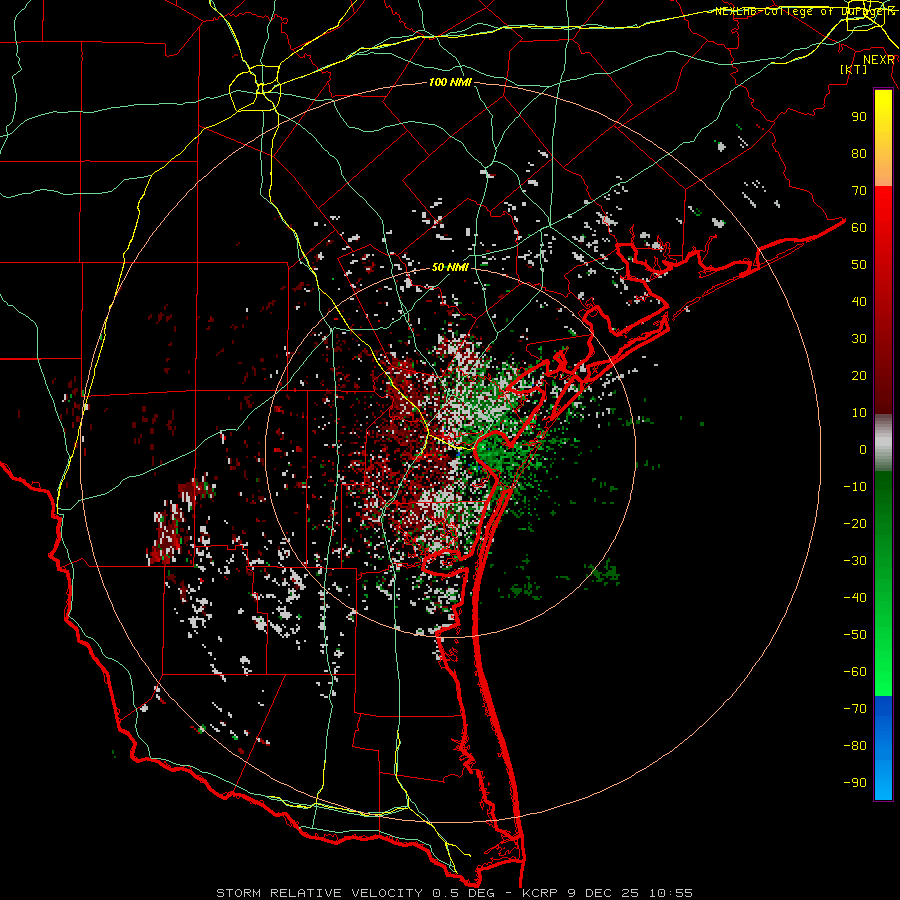Click the 30 value on the velocity scale
The height and width of the screenshot is (900, 900).
(x=859, y=339)
